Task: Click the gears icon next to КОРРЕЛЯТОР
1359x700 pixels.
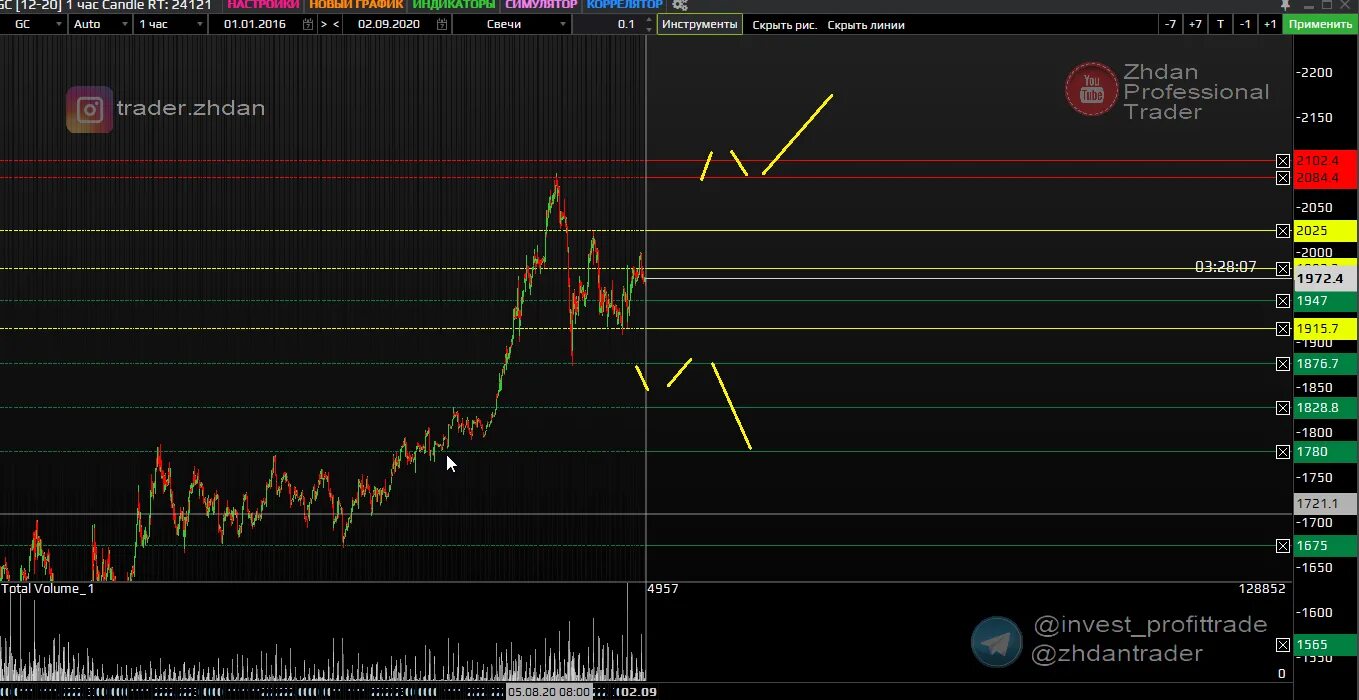Action: 680,5
